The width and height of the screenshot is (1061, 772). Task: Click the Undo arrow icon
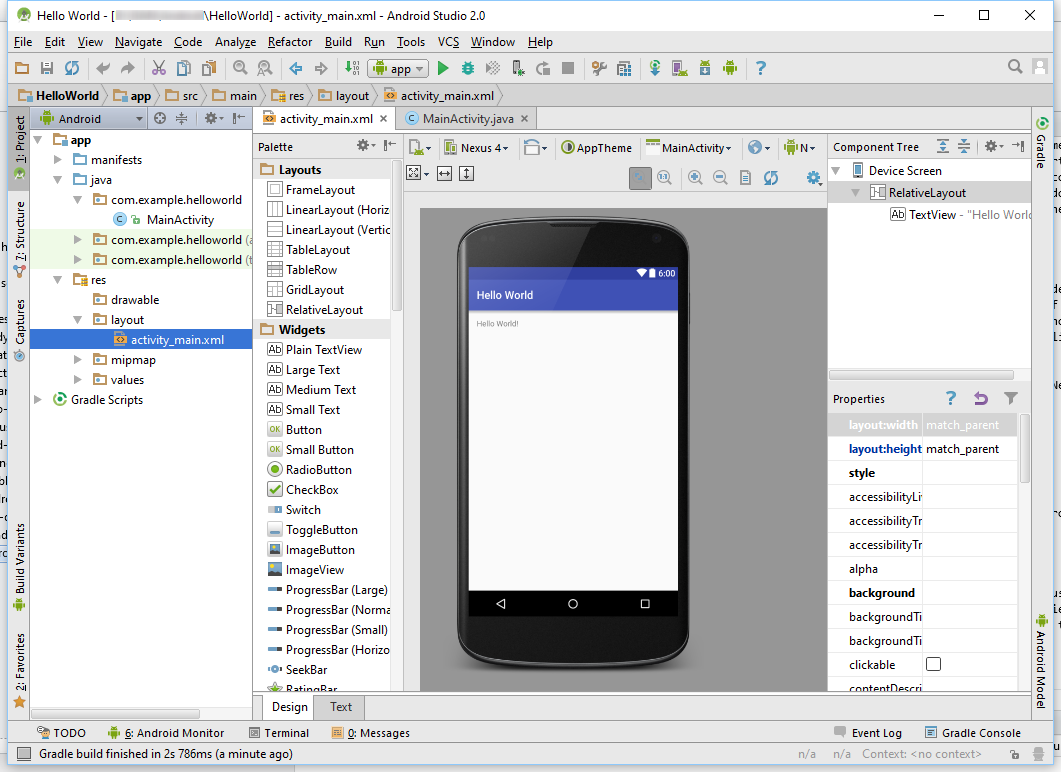pos(103,68)
